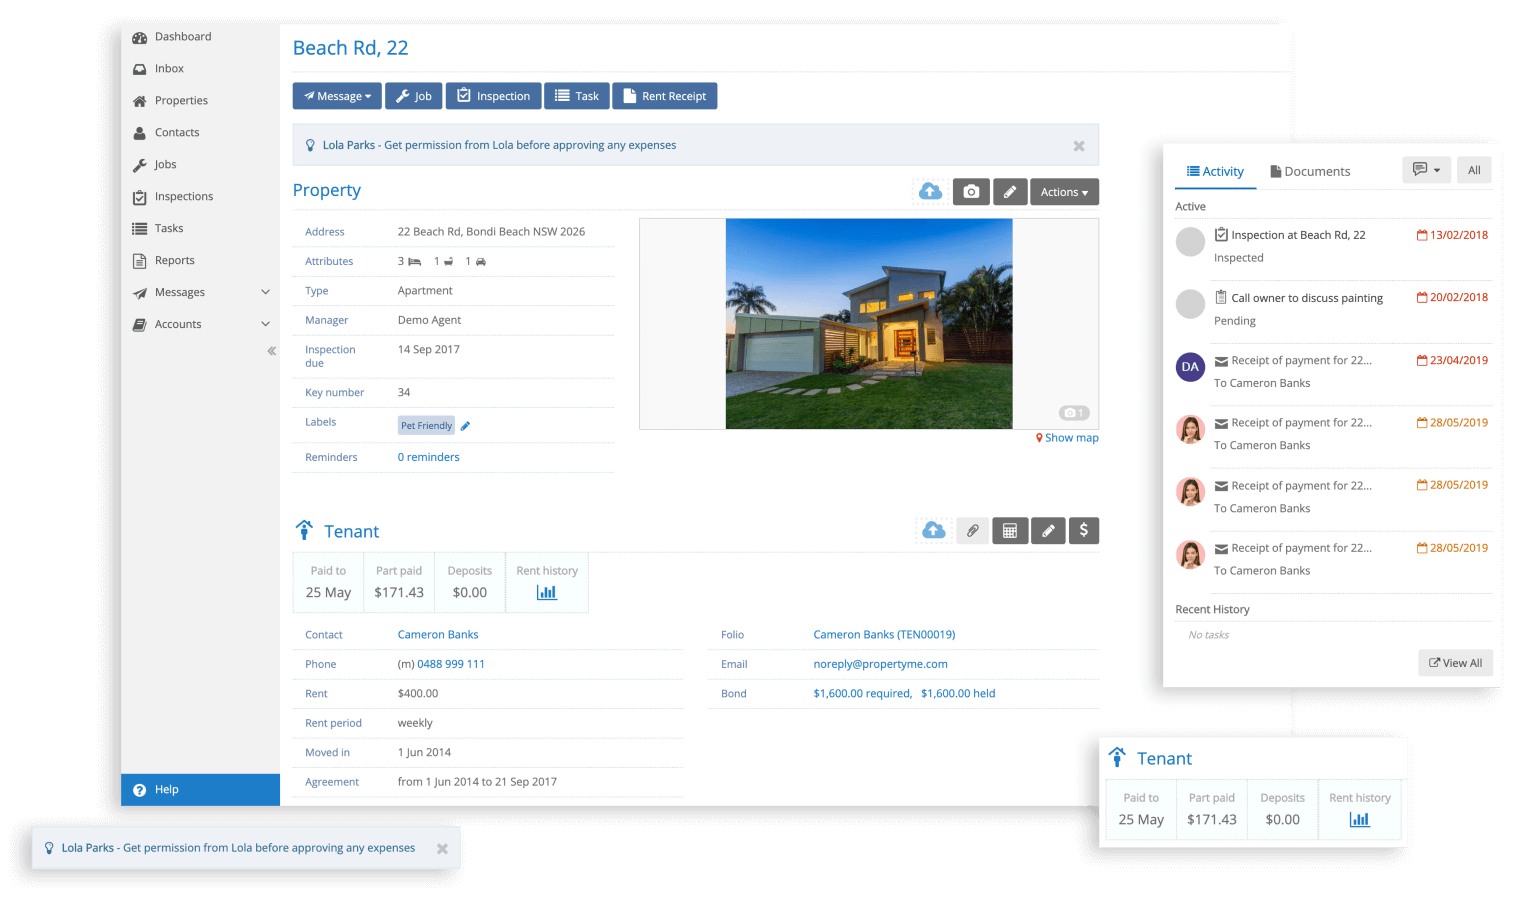
Task: Expand the Accounts section in the sidebar
Action: 178,323
